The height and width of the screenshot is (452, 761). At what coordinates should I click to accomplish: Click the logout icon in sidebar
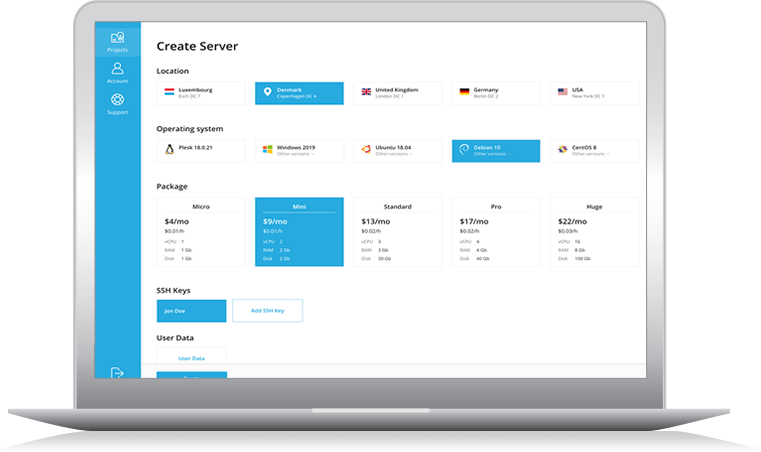(118, 372)
